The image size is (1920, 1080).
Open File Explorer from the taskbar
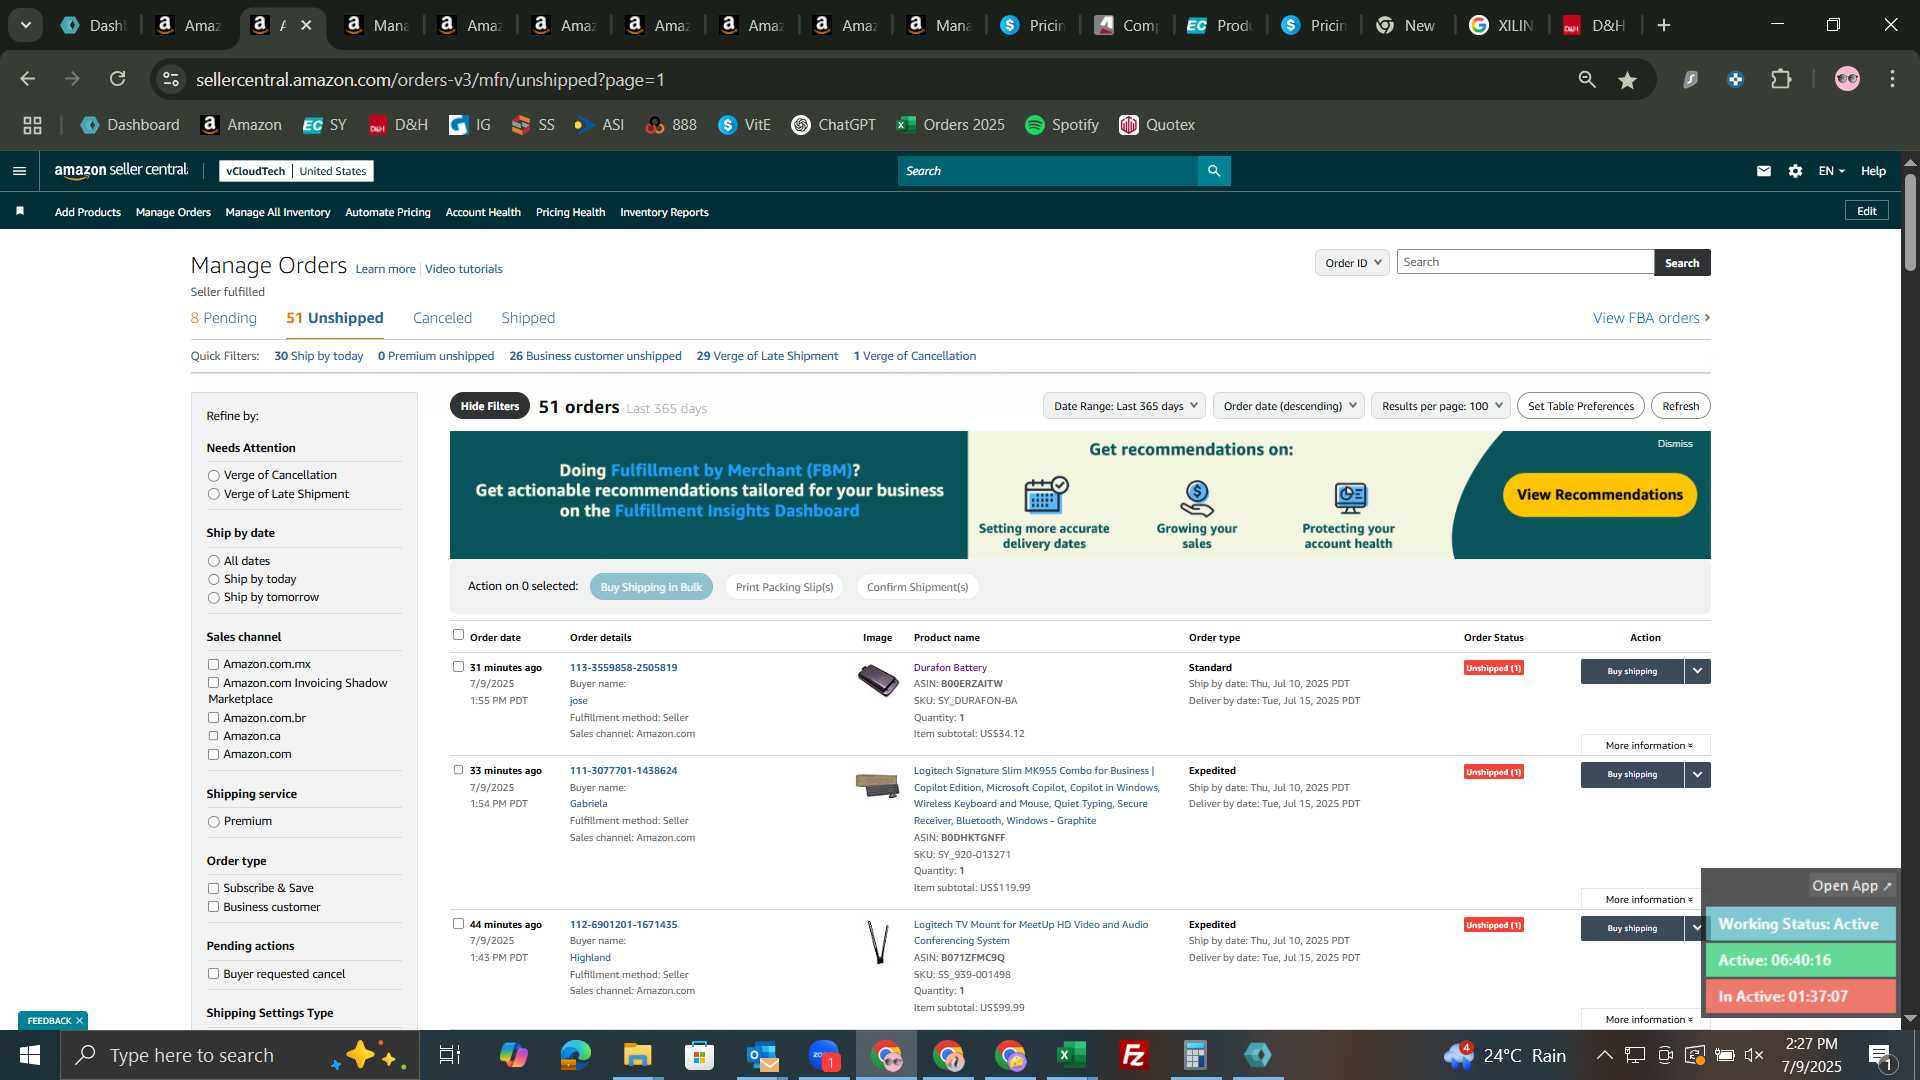(x=637, y=1055)
